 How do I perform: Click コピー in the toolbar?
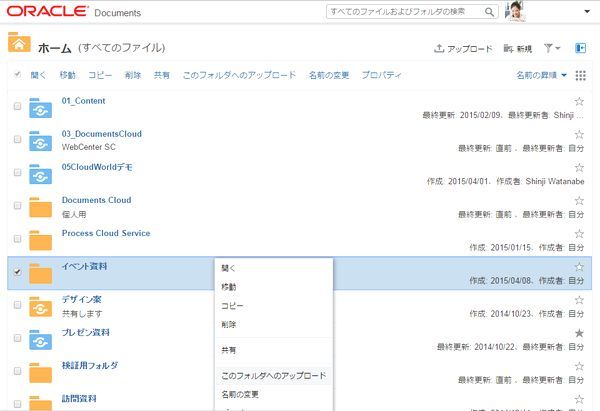click(x=100, y=75)
